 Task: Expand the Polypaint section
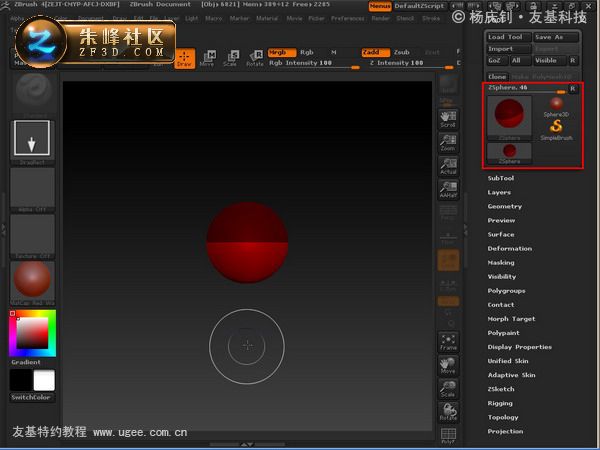click(503, 333)
